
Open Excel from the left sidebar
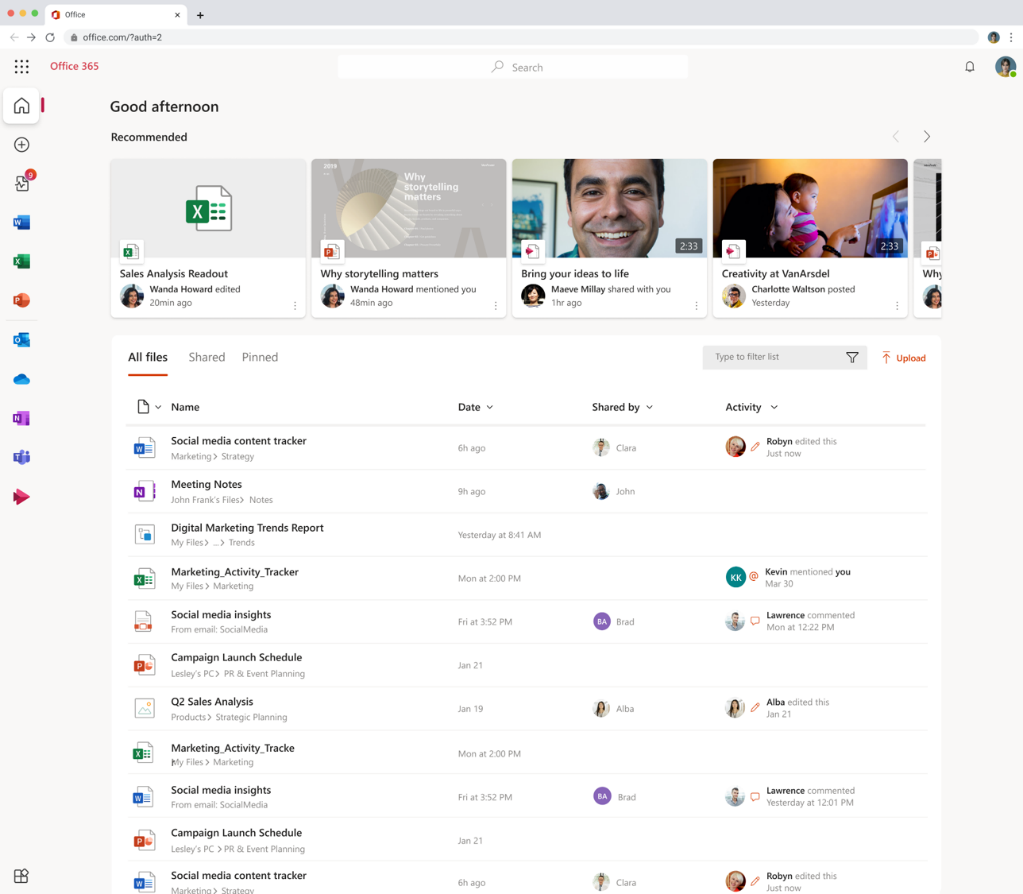pos(21,261)
